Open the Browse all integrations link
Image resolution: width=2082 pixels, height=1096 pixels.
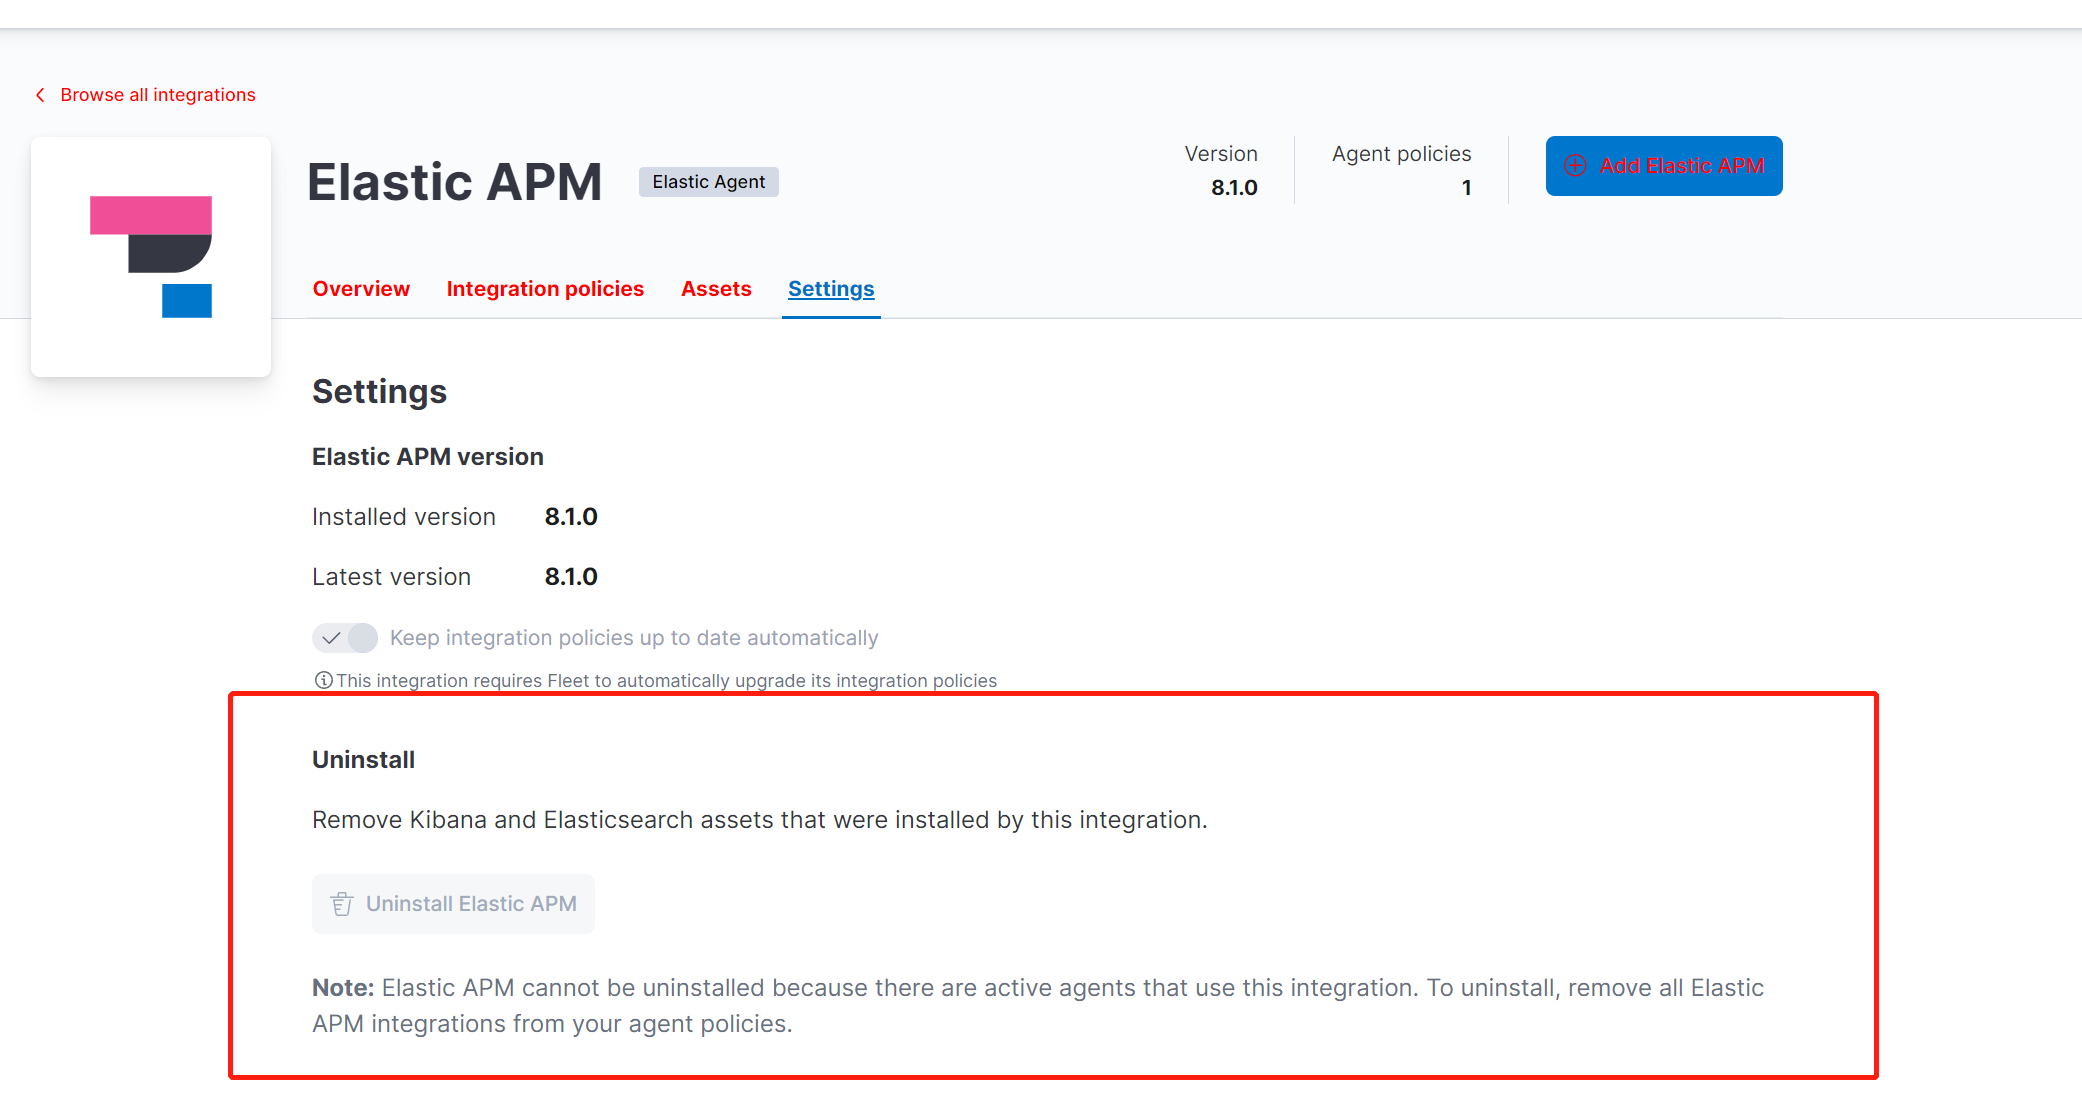point(158,95)
